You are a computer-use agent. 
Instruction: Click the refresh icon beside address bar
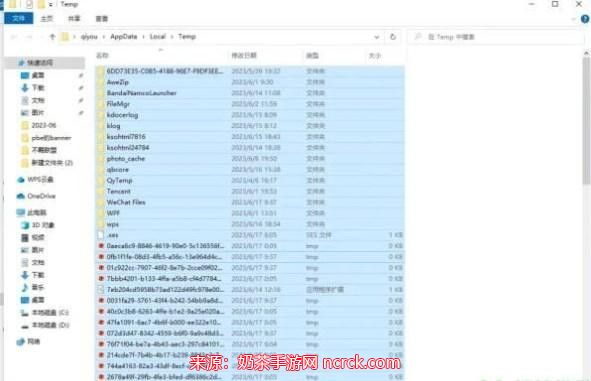(x=393, y=37)
